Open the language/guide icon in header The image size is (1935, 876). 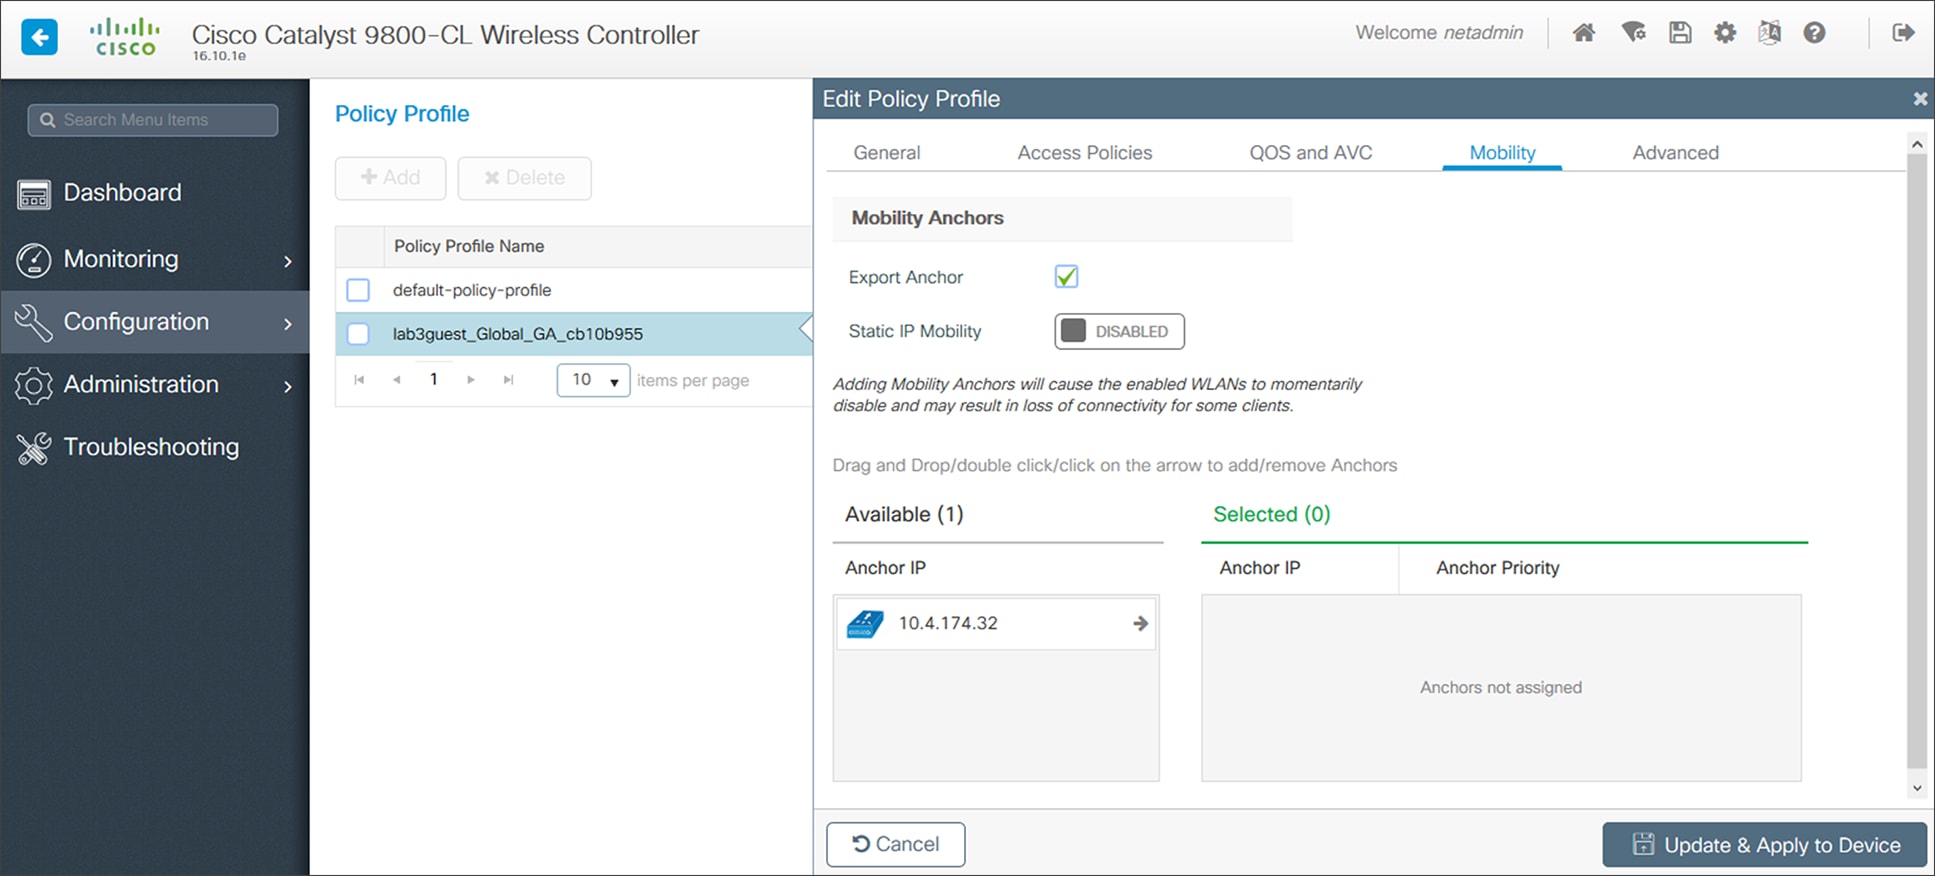[x=1769, y=33]
